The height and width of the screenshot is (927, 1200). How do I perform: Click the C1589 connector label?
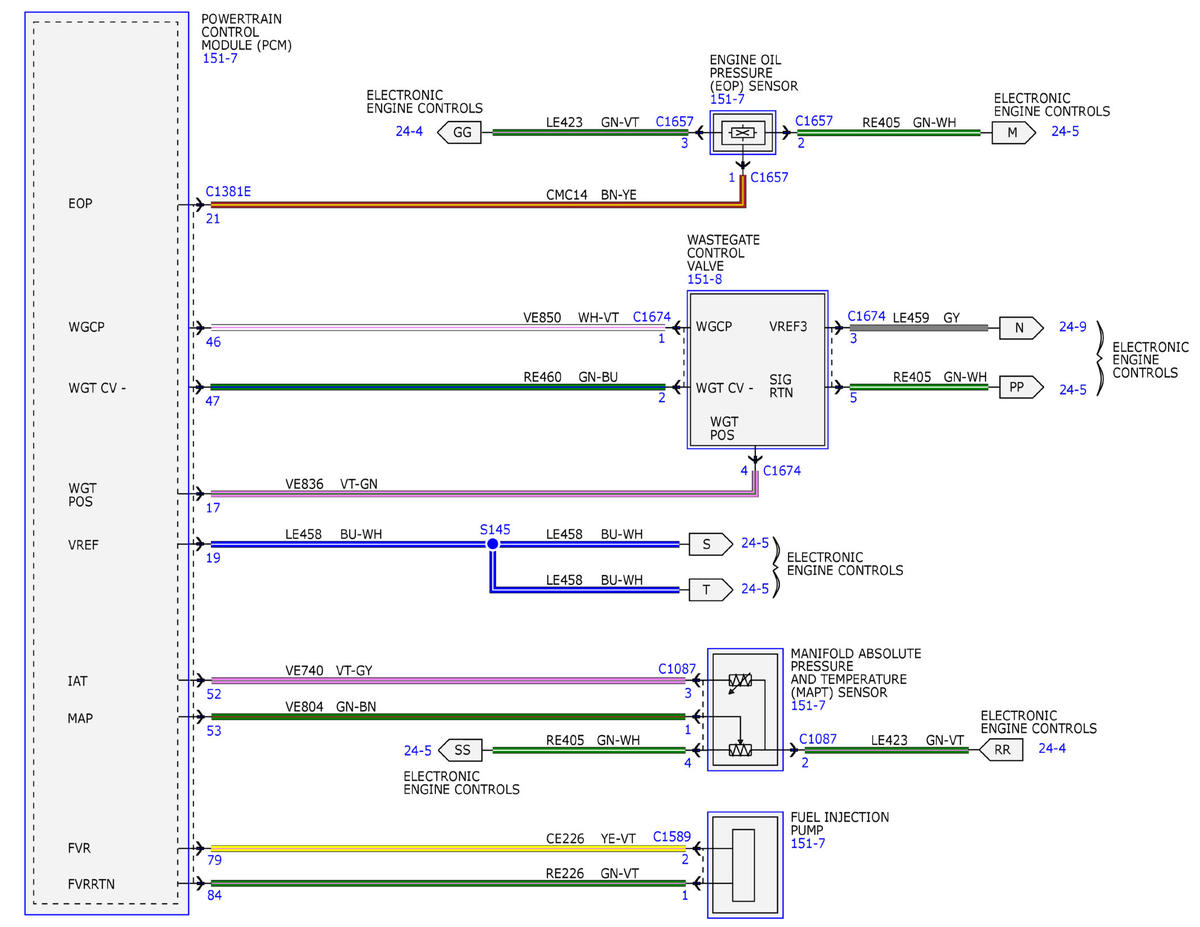pos(673,836)
